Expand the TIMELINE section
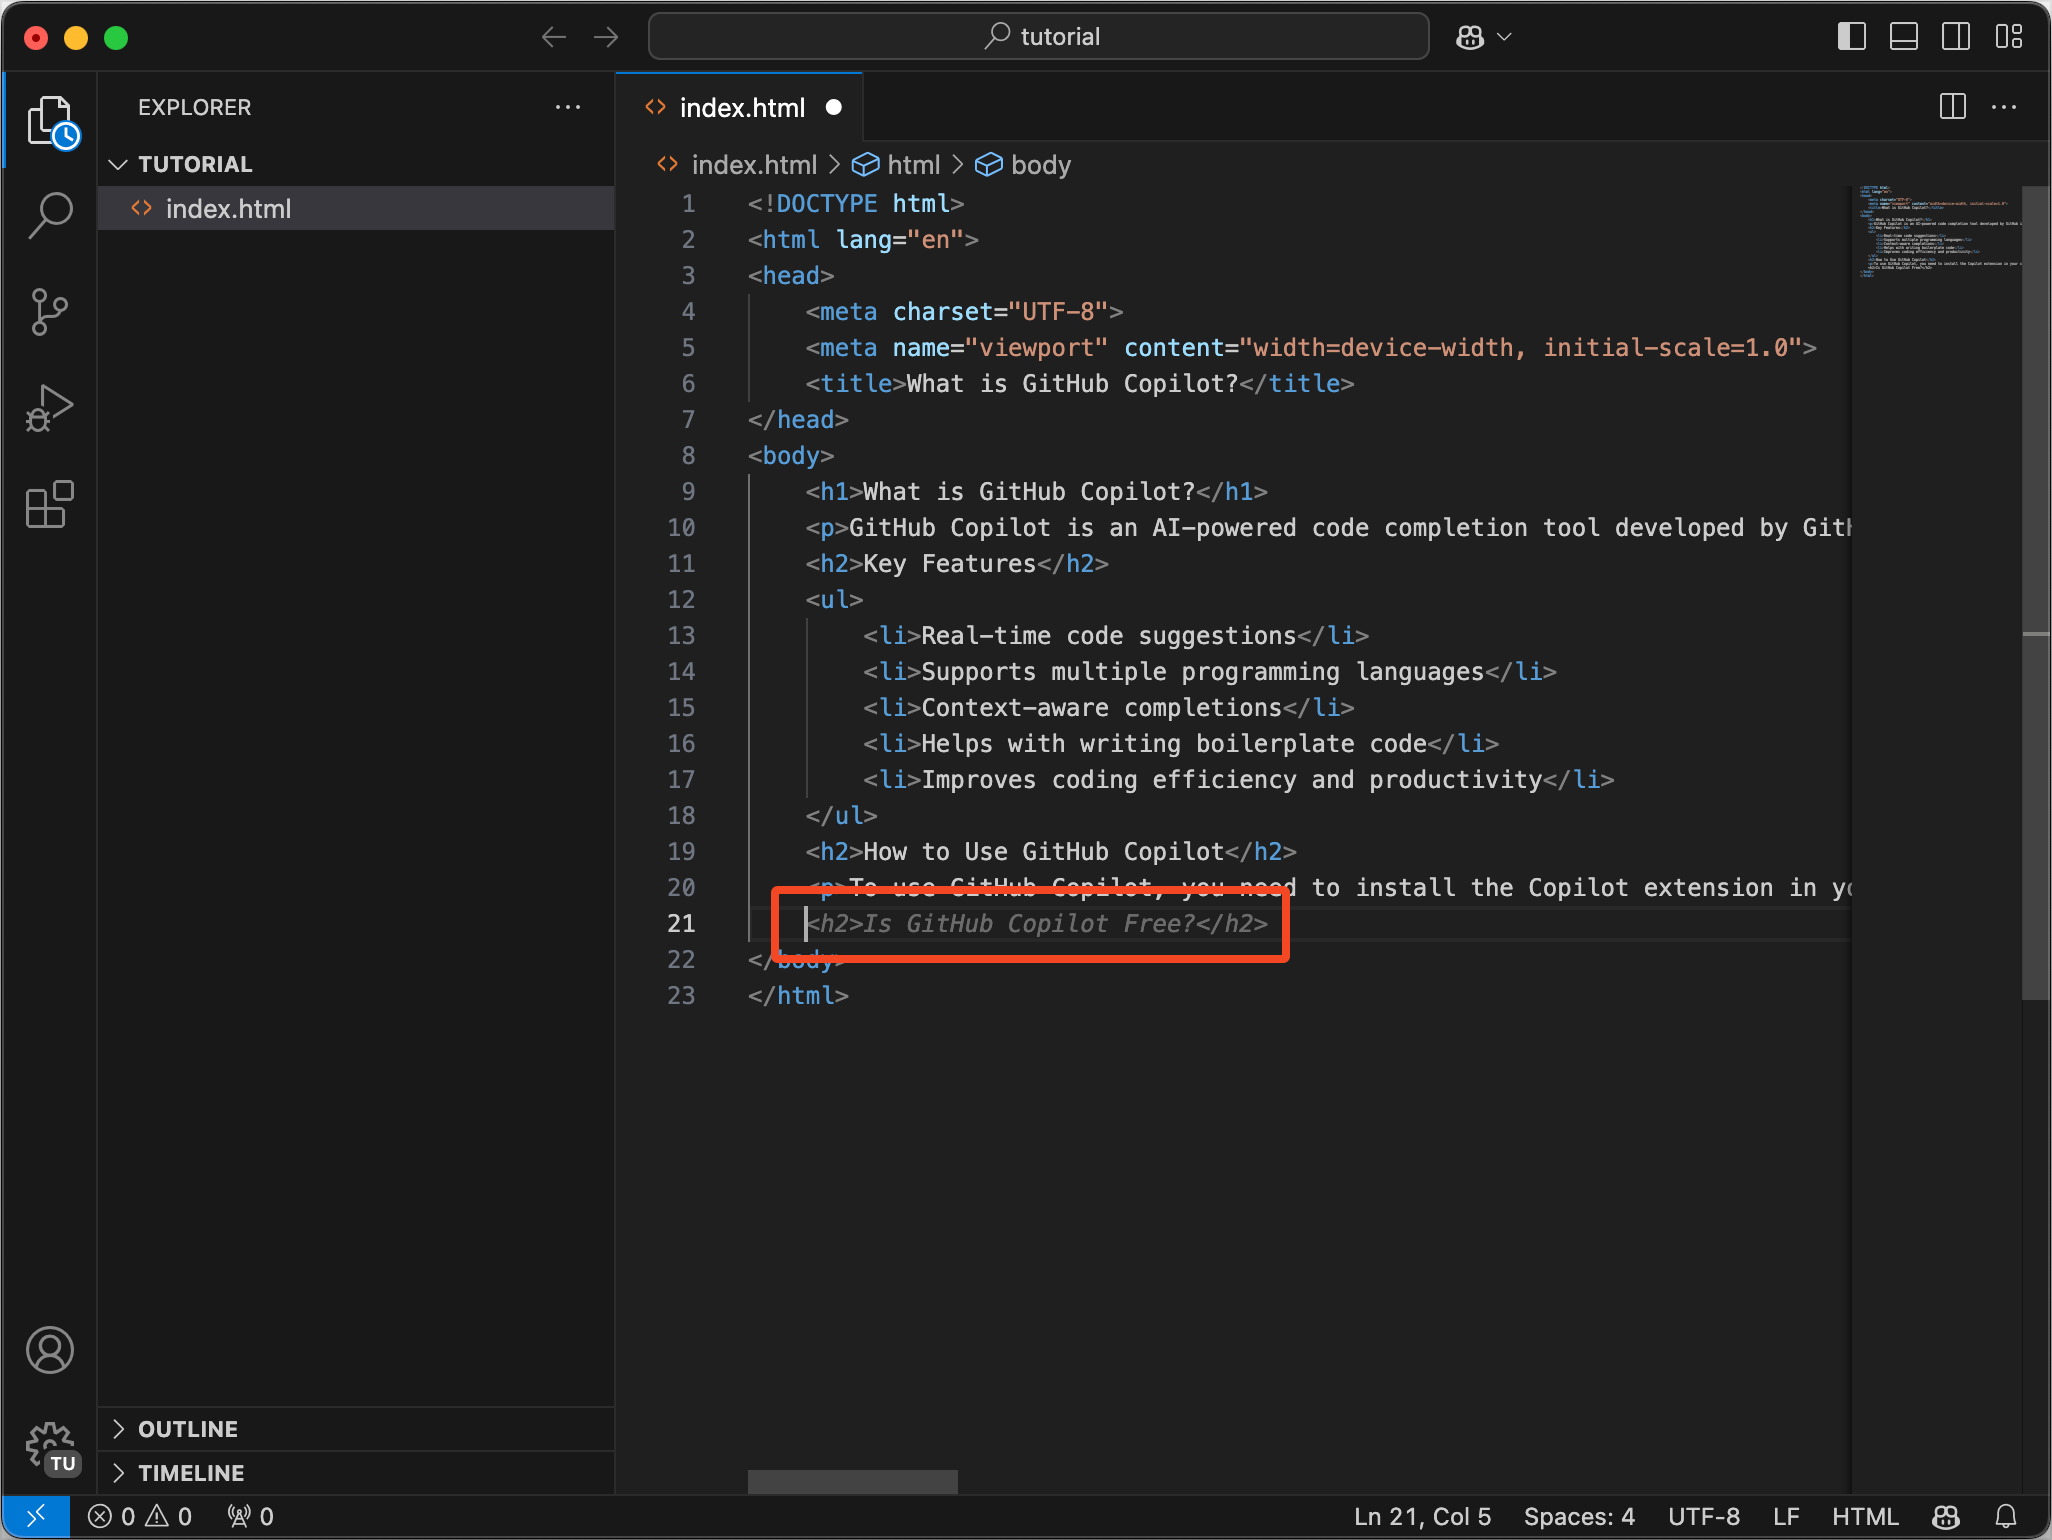 coord(190,1473)
